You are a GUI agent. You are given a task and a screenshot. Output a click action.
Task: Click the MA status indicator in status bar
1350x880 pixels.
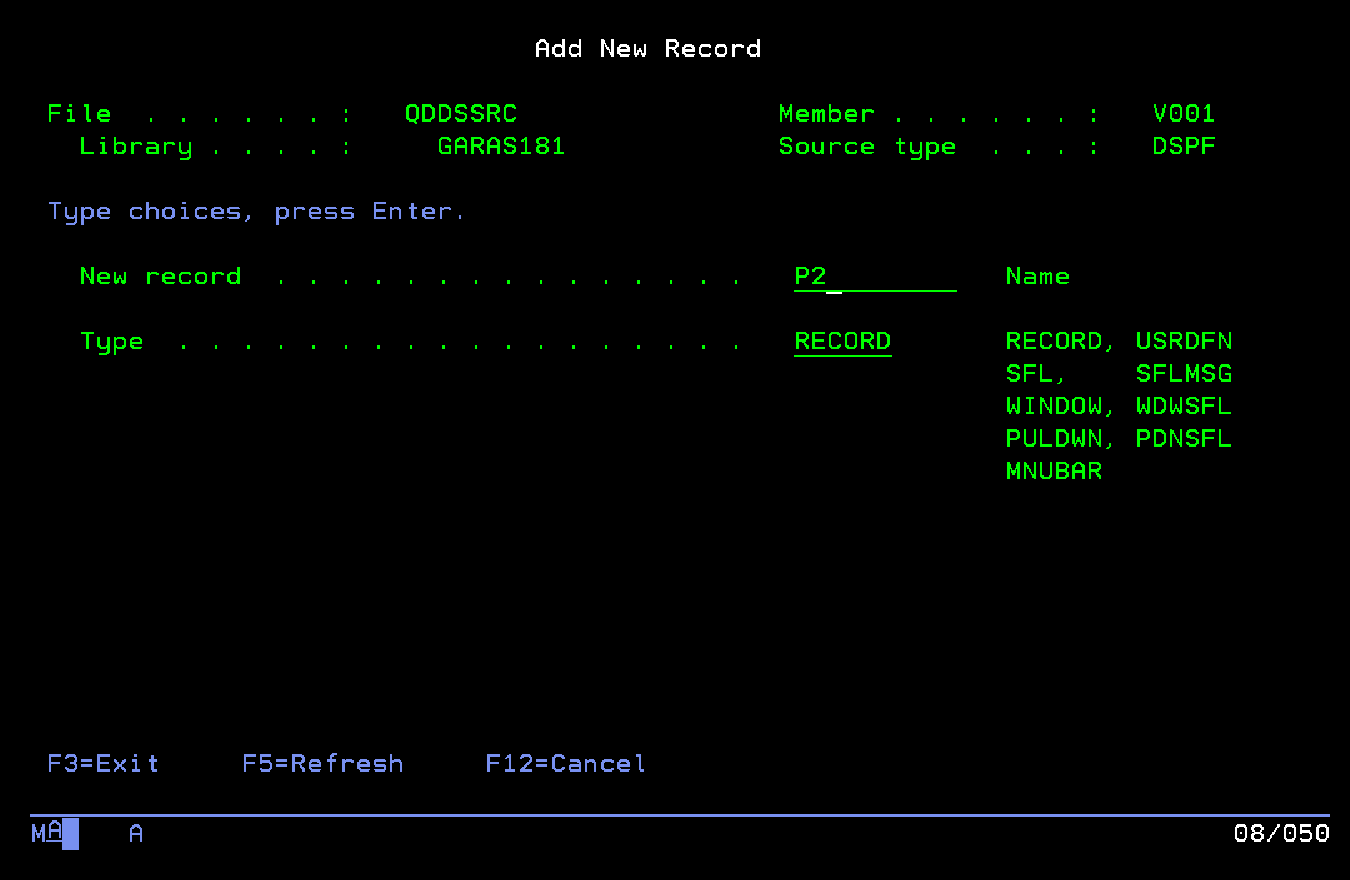pos(47,832)
